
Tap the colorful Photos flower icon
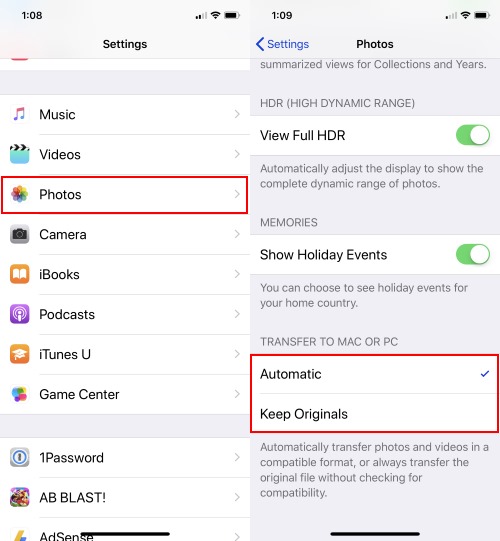click(x=19, y=194)
